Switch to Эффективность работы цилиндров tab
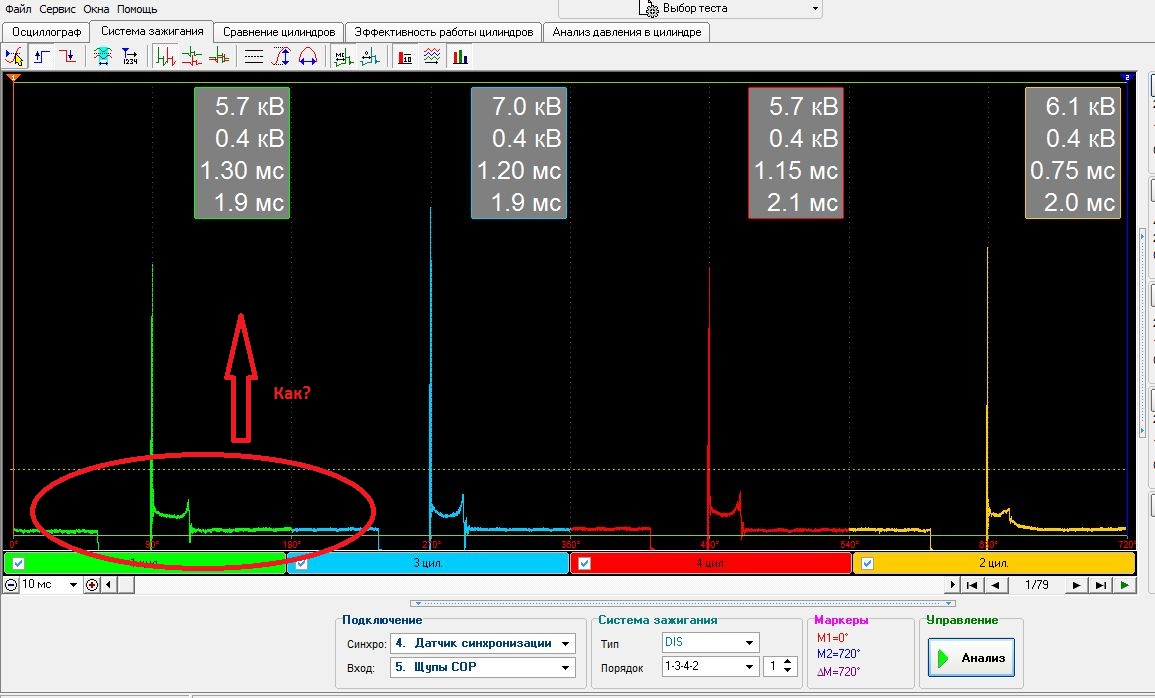 [443, 32]
